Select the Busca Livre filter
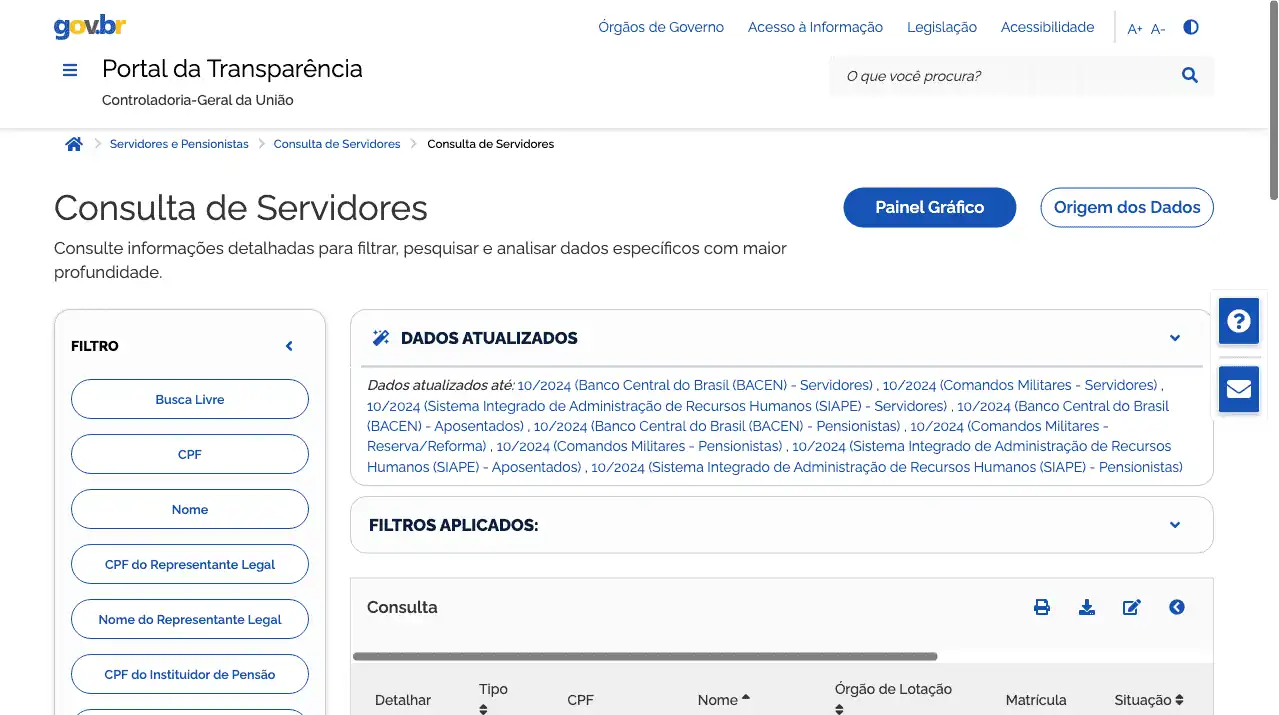 coord(190,399)
